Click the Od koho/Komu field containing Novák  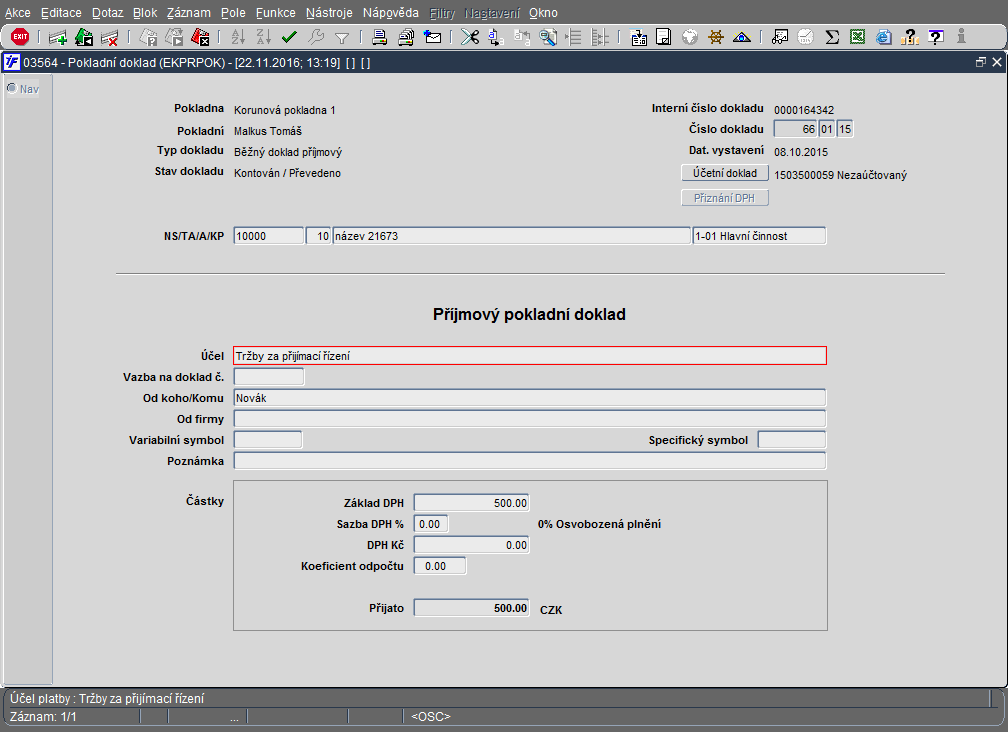pyautogui.click(x=530, y=398)
